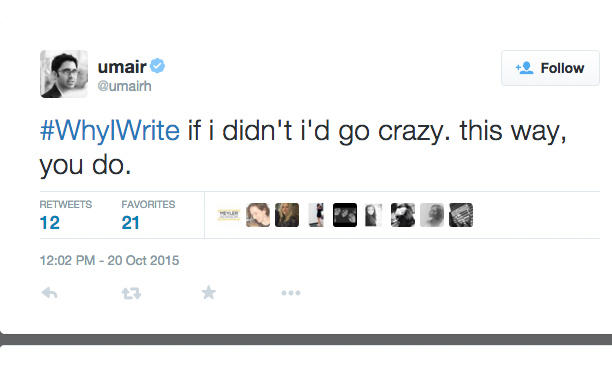Open the second avatar of a woman's face
Image resolution: width=612 pixels, height=380 pixels.
[258, 215]
